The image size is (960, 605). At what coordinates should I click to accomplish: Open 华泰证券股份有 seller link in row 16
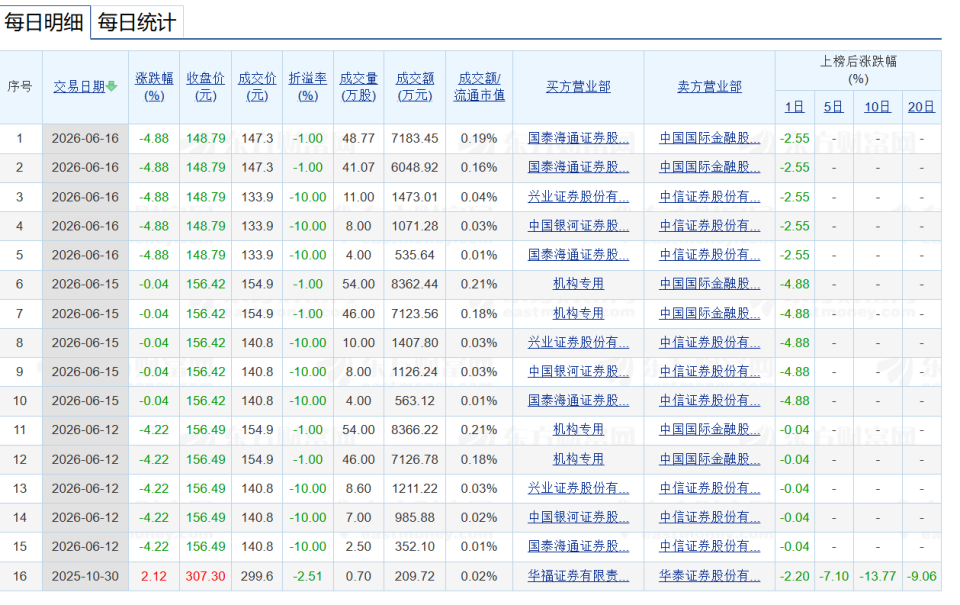tap(710, 576)
